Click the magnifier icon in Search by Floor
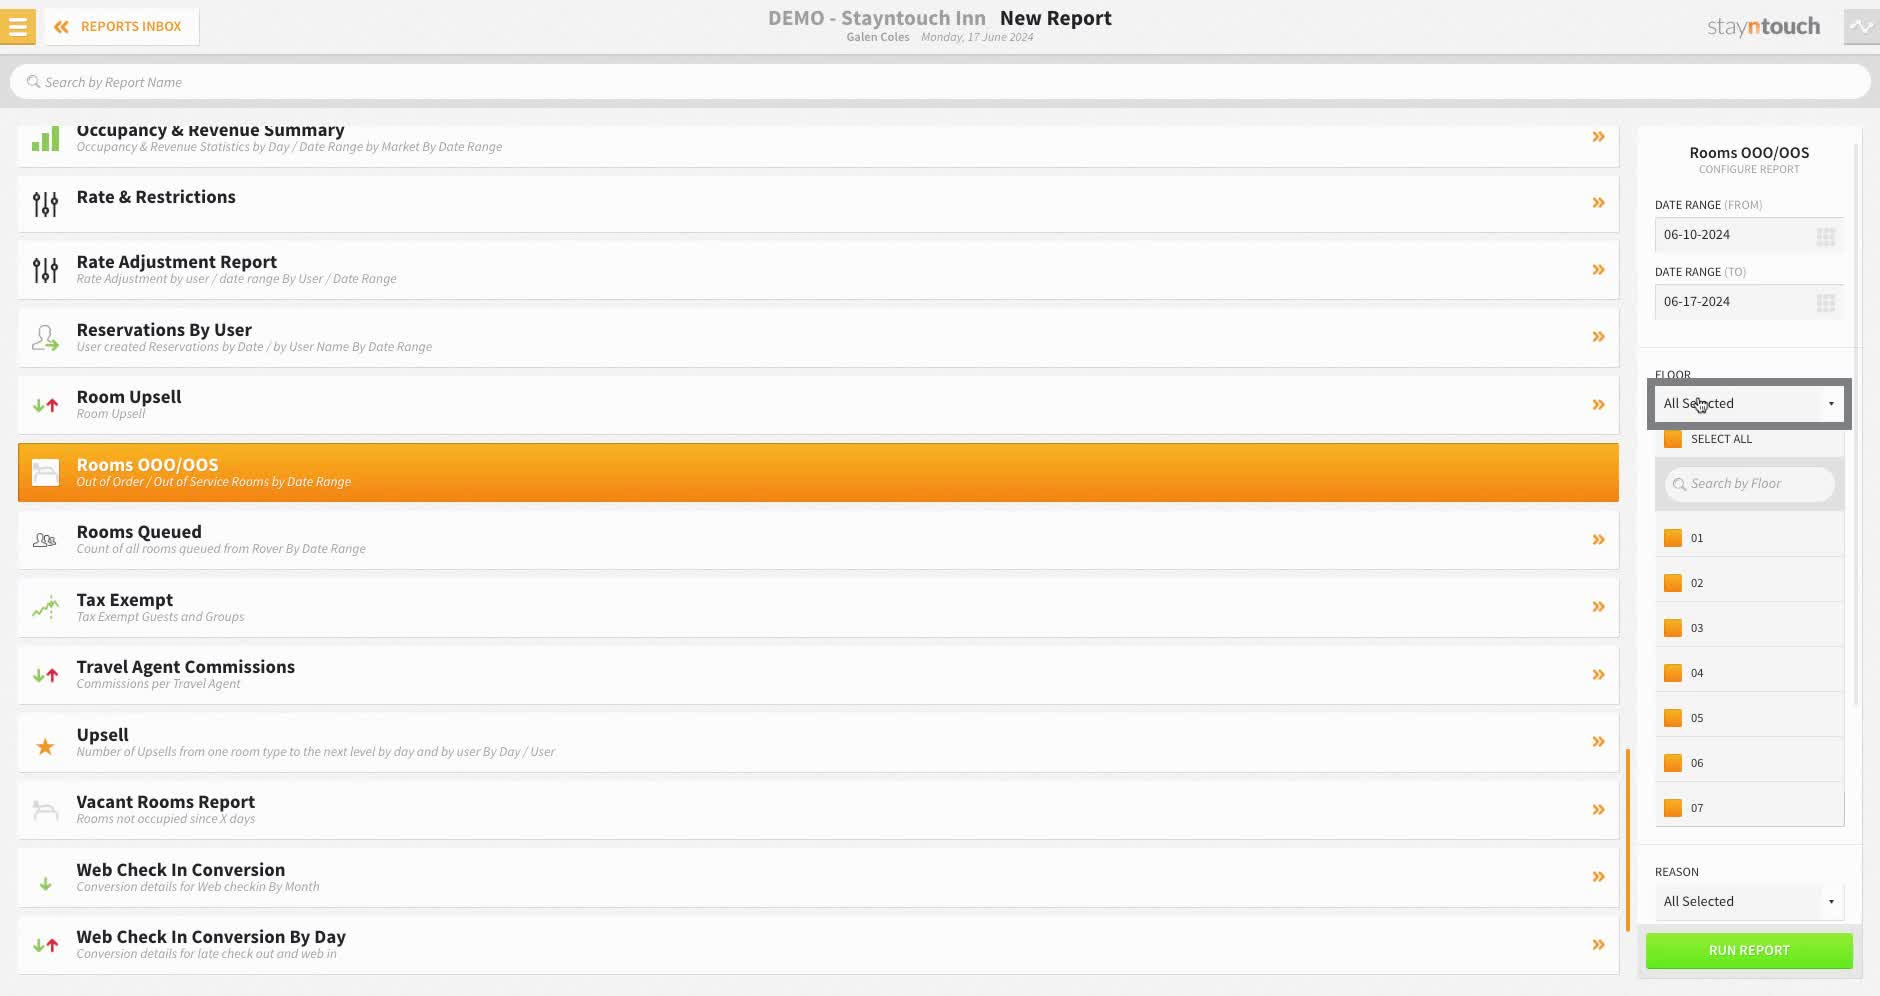 point(1679,484)
